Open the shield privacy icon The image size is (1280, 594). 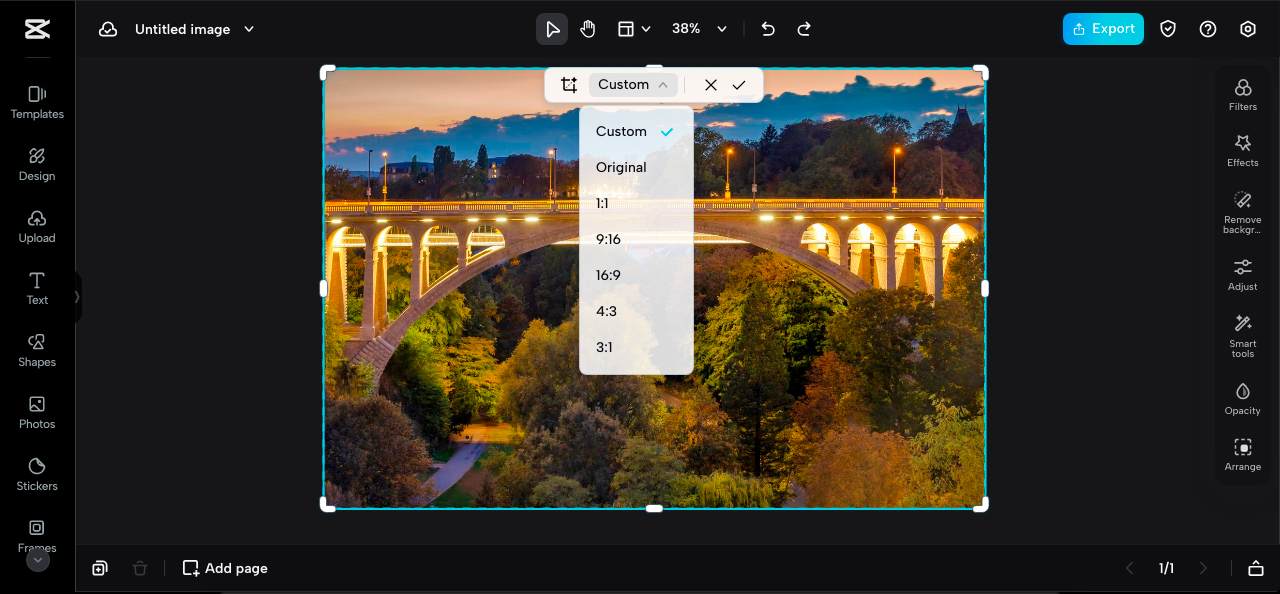(1168, 29)
